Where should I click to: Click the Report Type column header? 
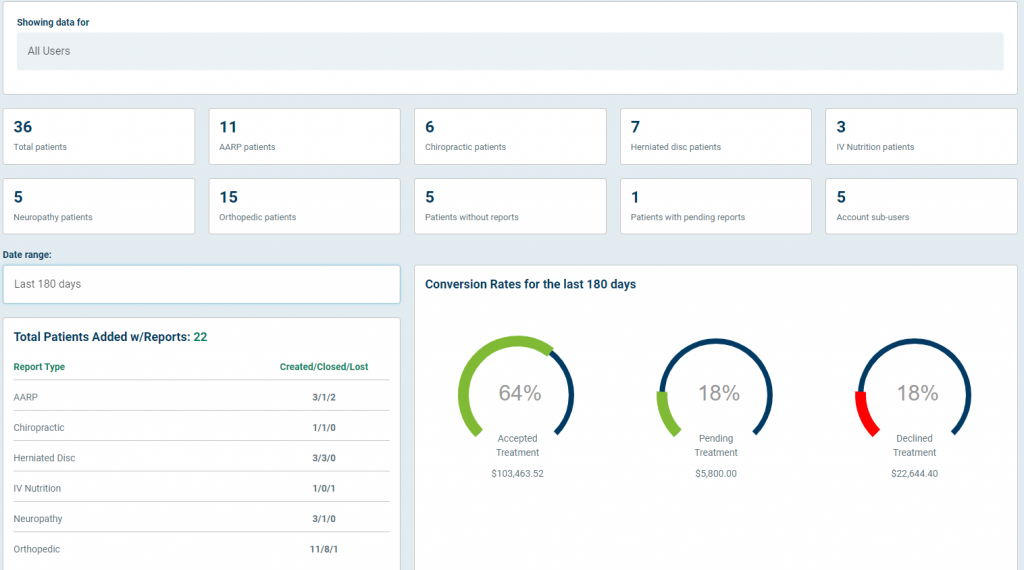(x=39, y=367)
